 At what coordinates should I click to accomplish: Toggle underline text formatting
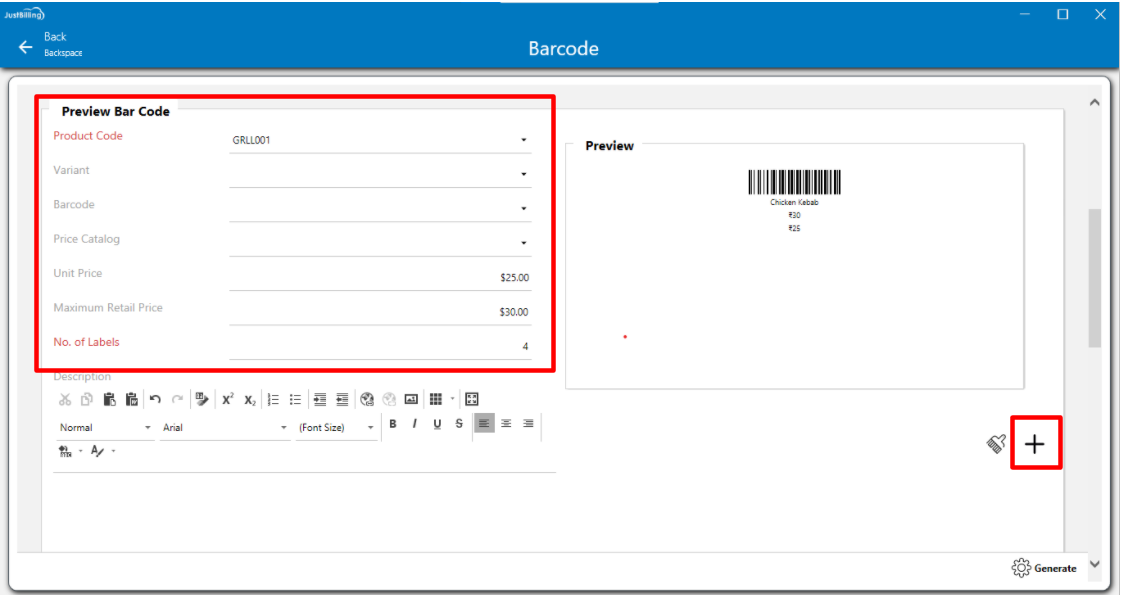tap(437, 424)
